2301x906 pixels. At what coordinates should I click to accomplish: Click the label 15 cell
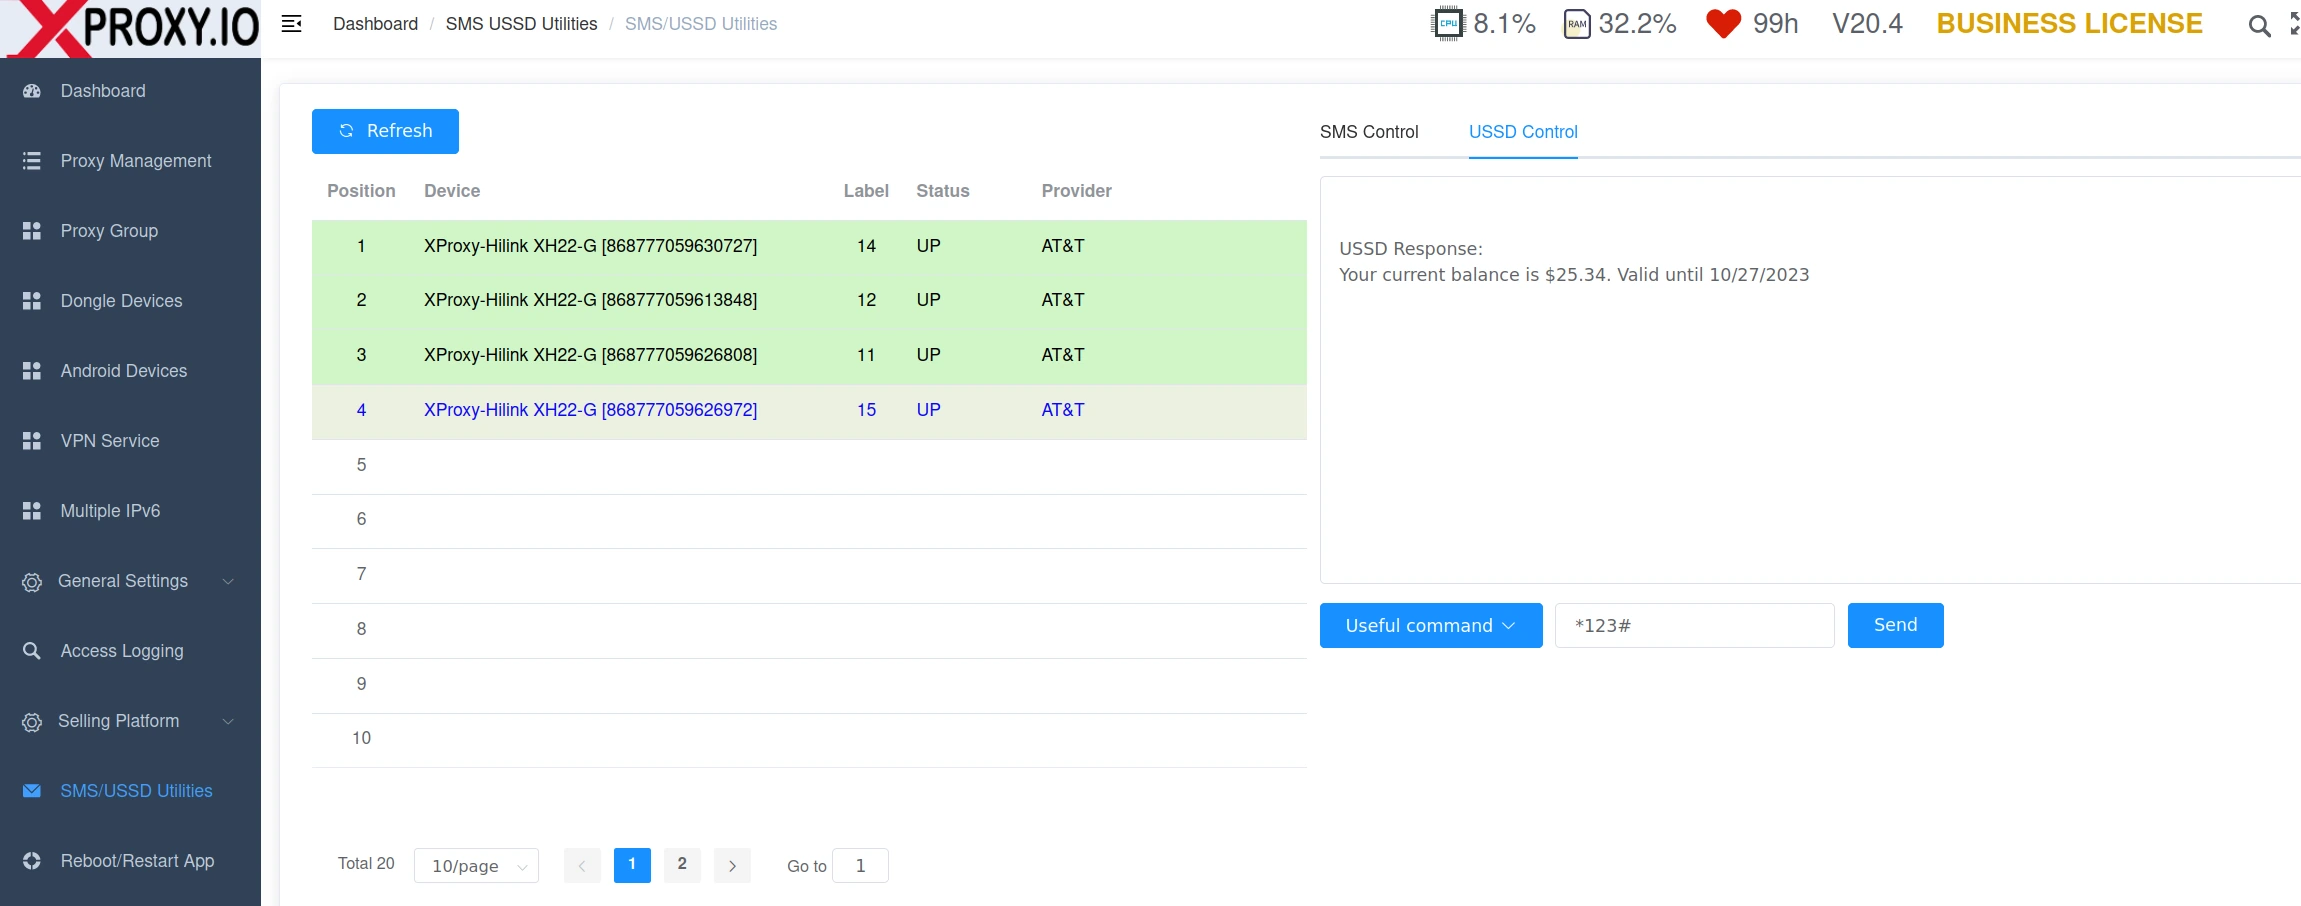coord(866,410)
